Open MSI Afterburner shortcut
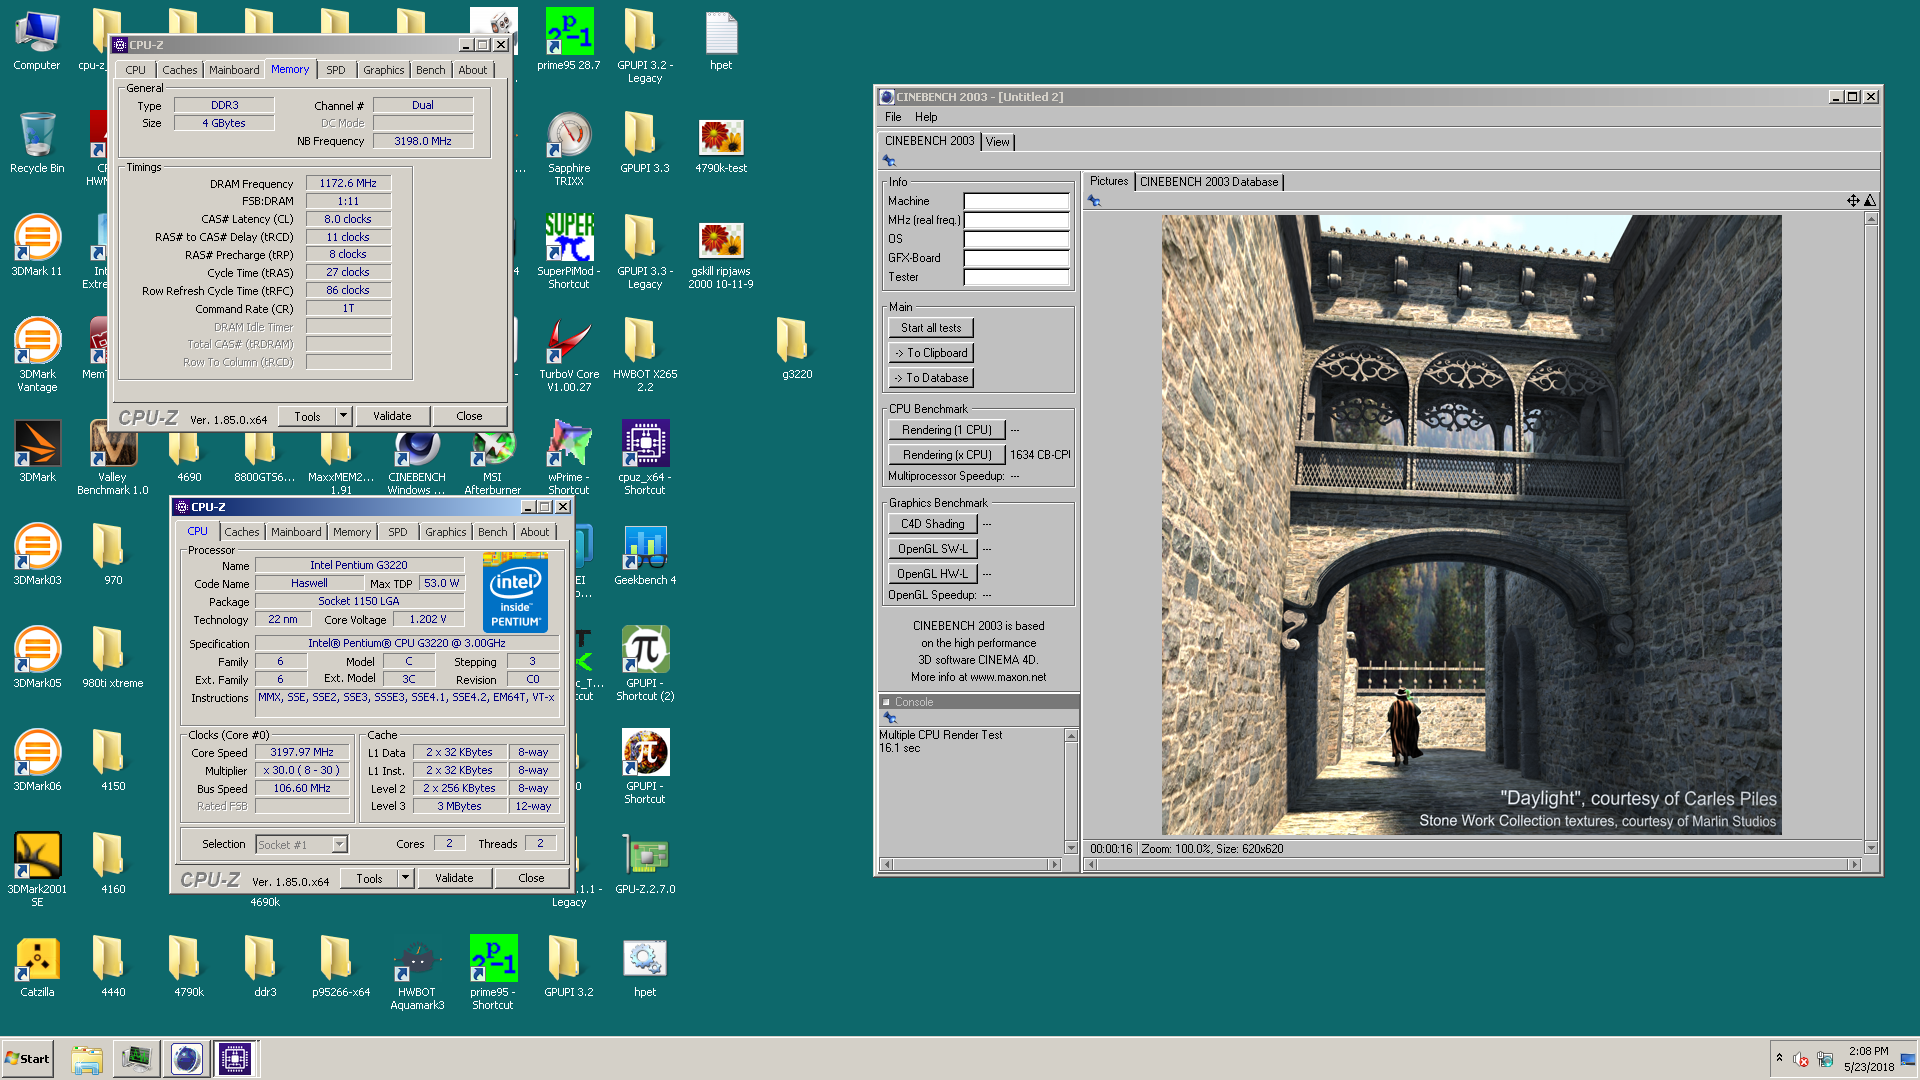This screenshot has height=1080, width=1920. point(493,462)
